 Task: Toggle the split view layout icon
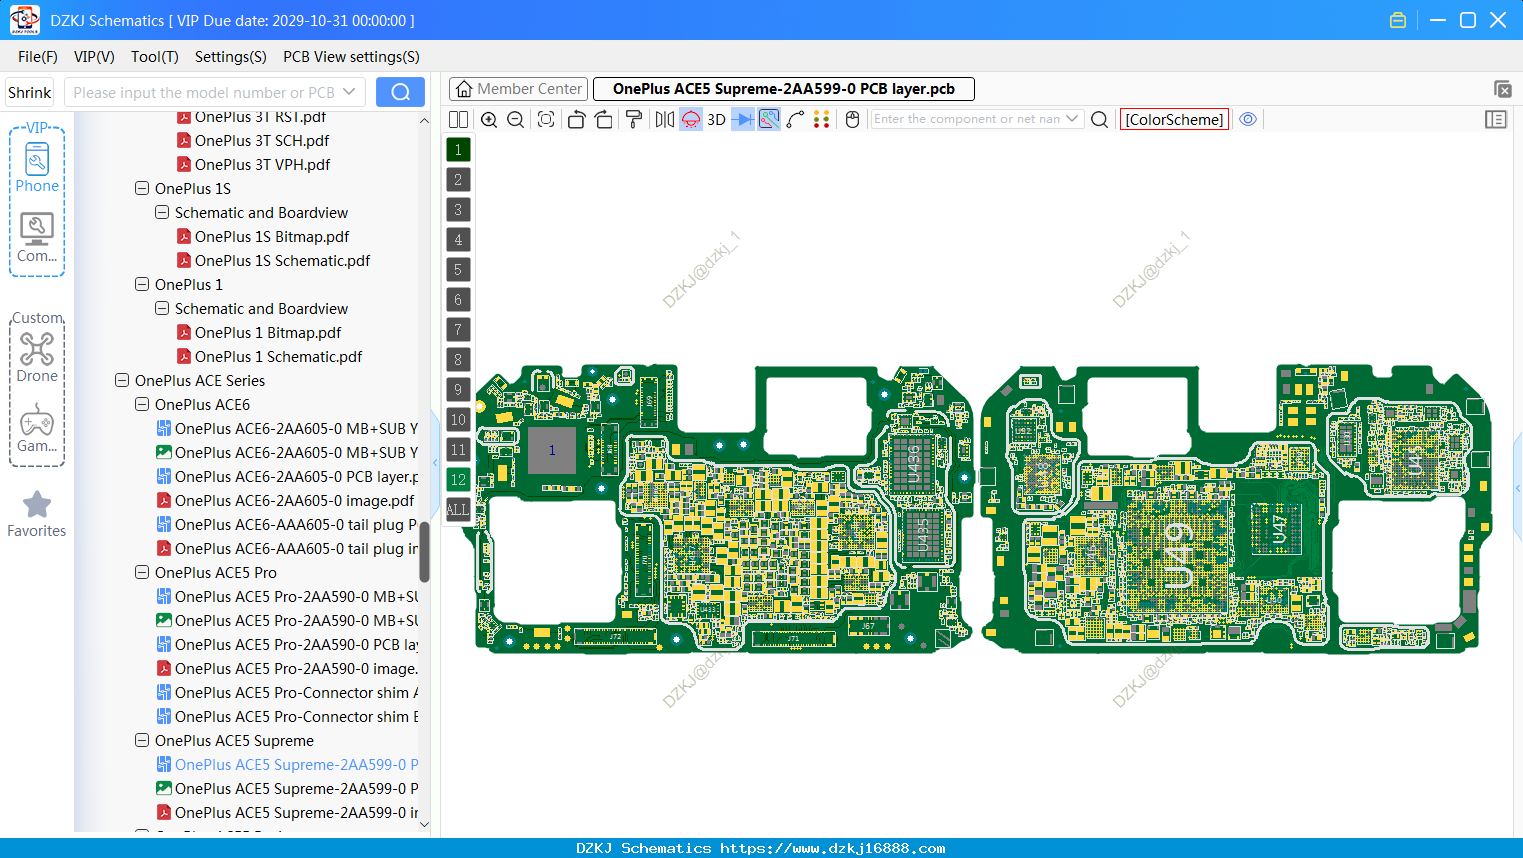pos(459,119)
